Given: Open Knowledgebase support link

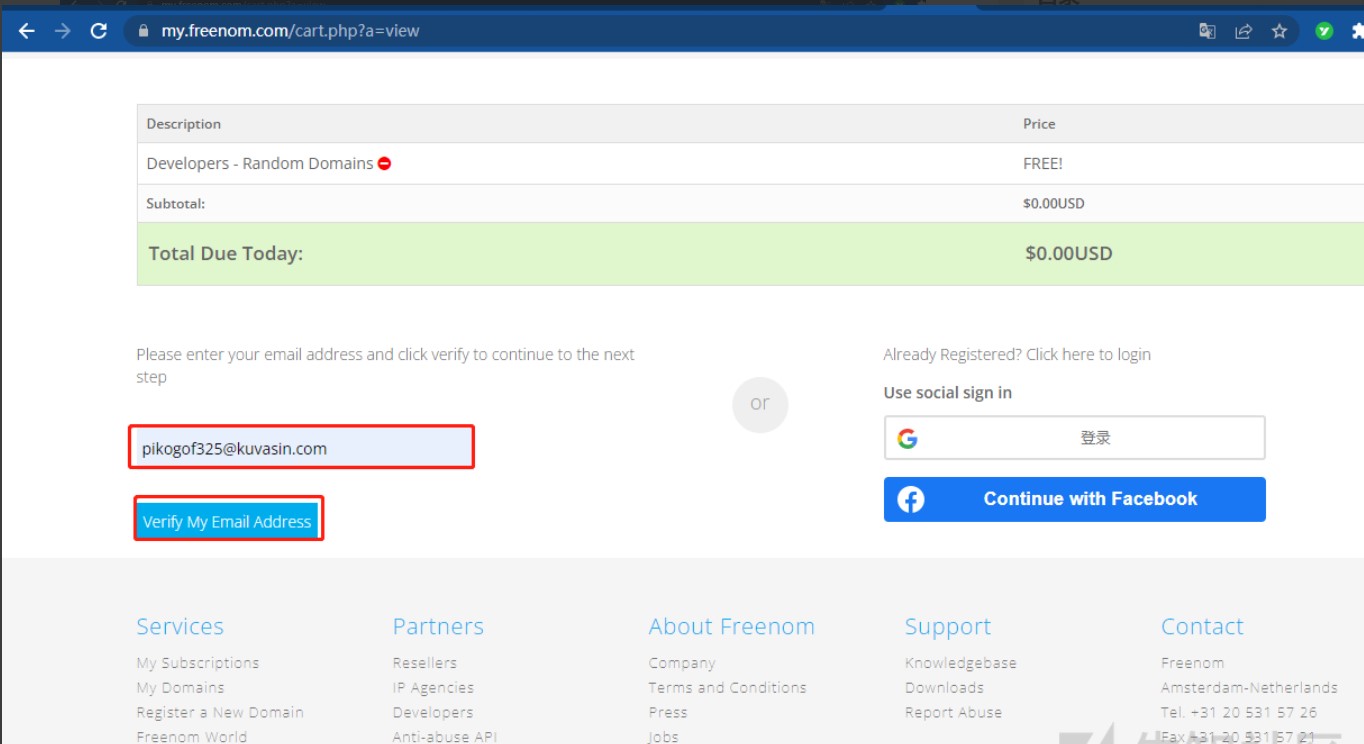Looking at the screenshot, I should click(x=961, y=663).
